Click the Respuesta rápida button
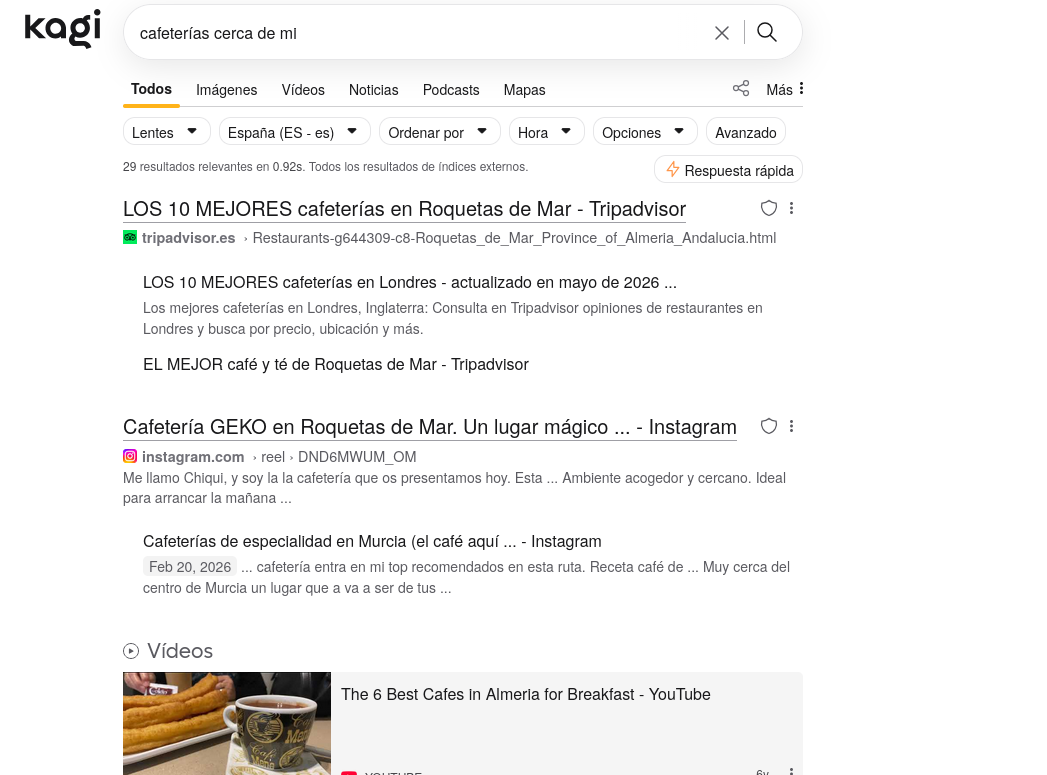Screen dimensions: 1047x775 click(x=728, y=170)
